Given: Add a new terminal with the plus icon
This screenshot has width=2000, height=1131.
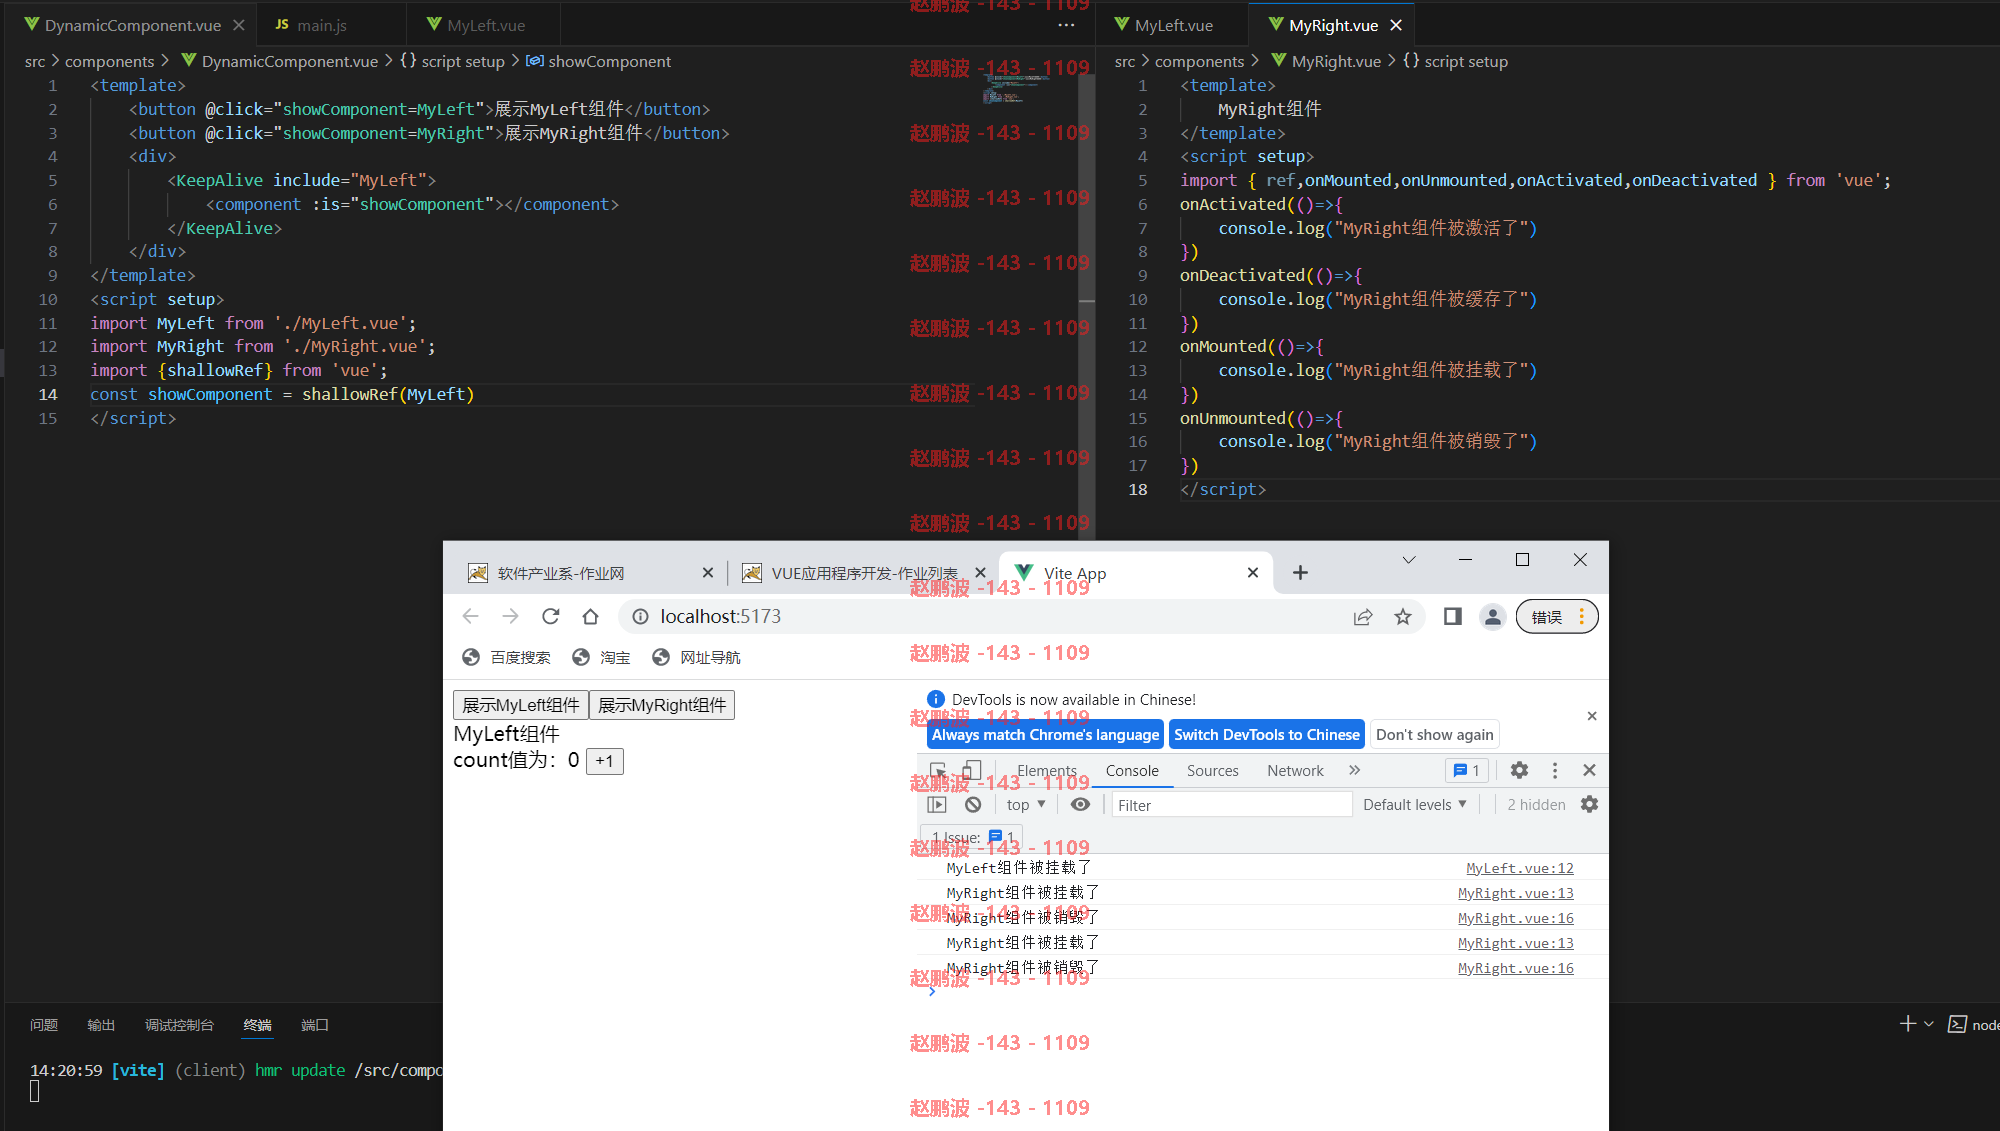Looking at the screenshot, I should 1908,1024.
